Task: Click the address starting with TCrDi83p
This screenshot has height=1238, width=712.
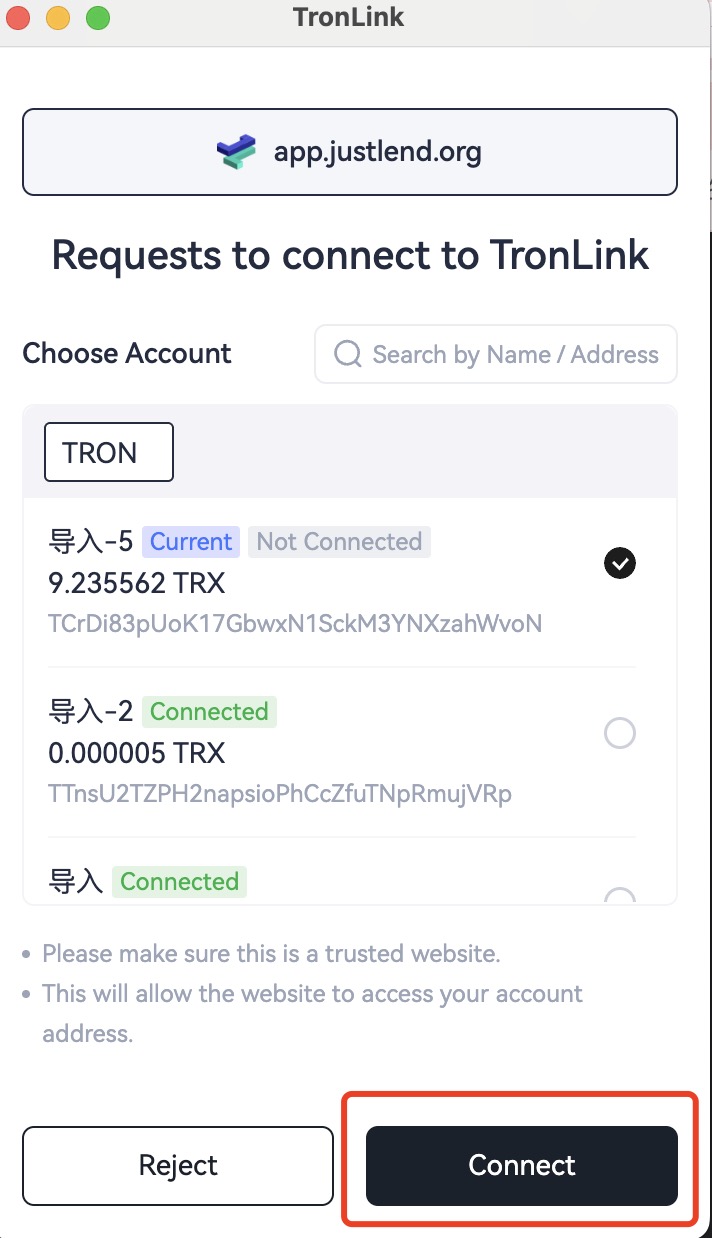Action: (x=295, y=624)
